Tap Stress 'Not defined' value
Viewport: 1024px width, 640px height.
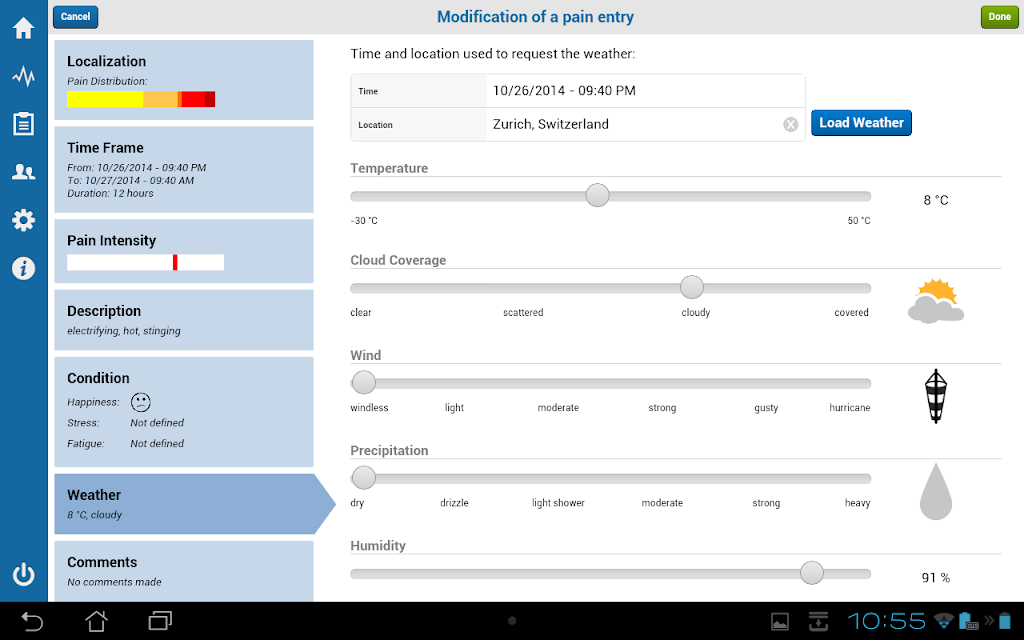click(x=157, y=423)
